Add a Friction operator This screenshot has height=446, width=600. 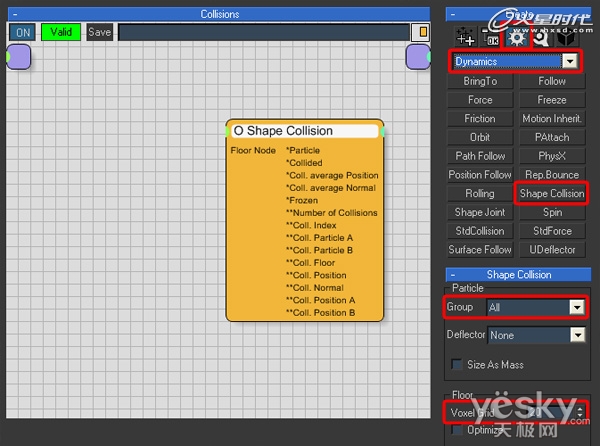point(480,119)
